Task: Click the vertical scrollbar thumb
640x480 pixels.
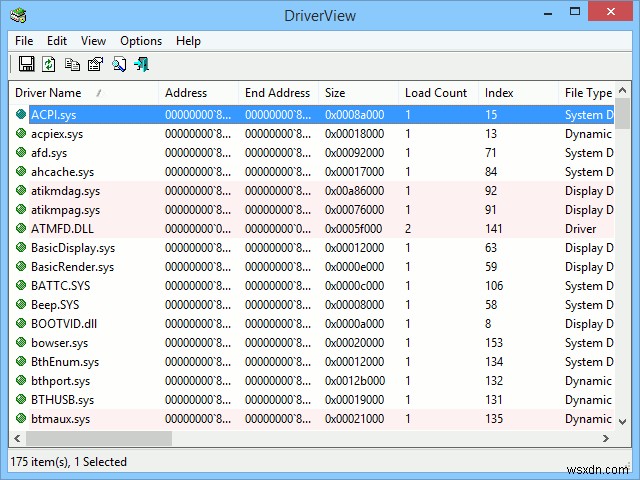Action: [x=622, y=113]
